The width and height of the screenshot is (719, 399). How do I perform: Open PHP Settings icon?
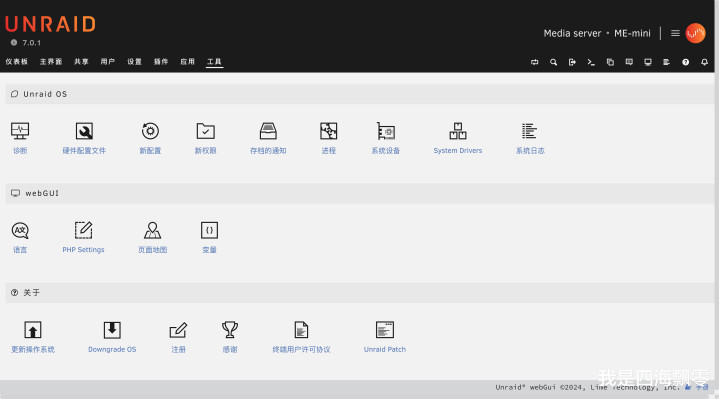pos(83,230)
